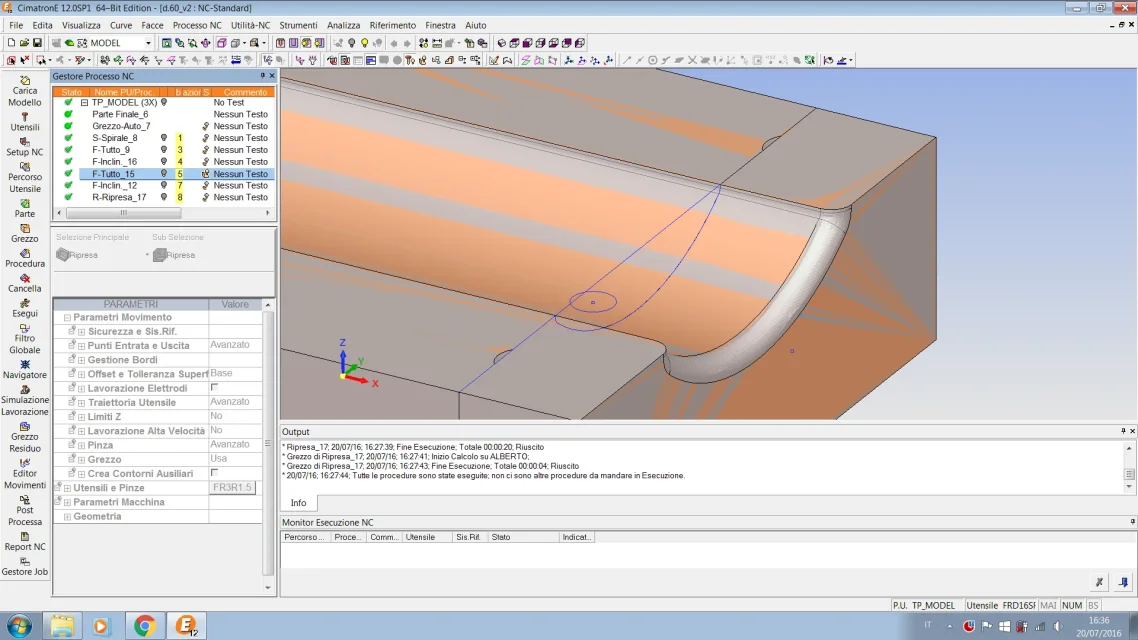This screenshot has height=640, width=1138.
Task: Open the Simulazione Lavorazione tool
Action: (x=25, y=390)
